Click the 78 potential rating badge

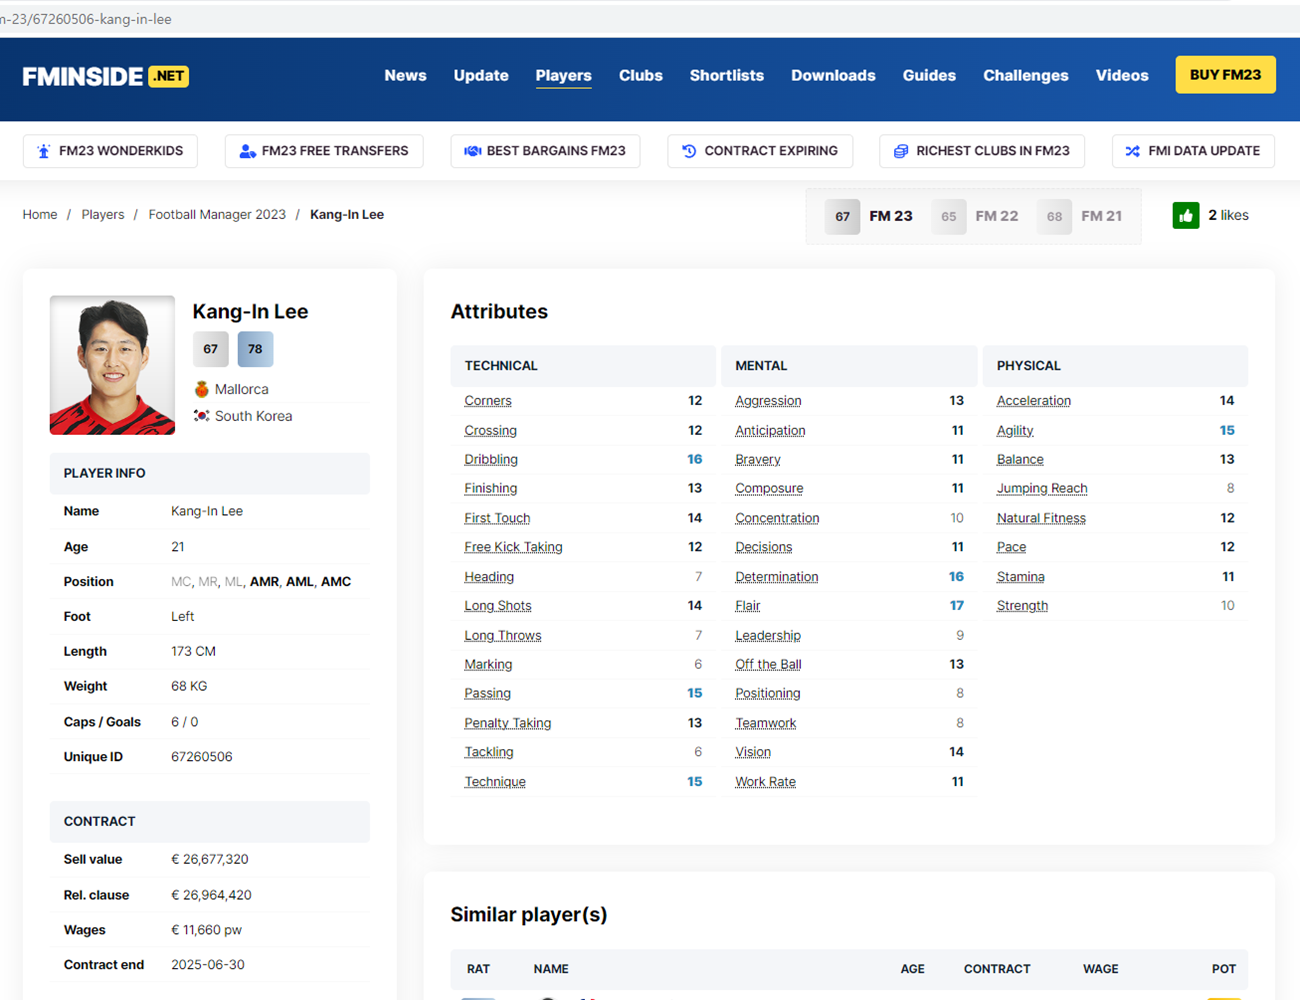(255, 349)
